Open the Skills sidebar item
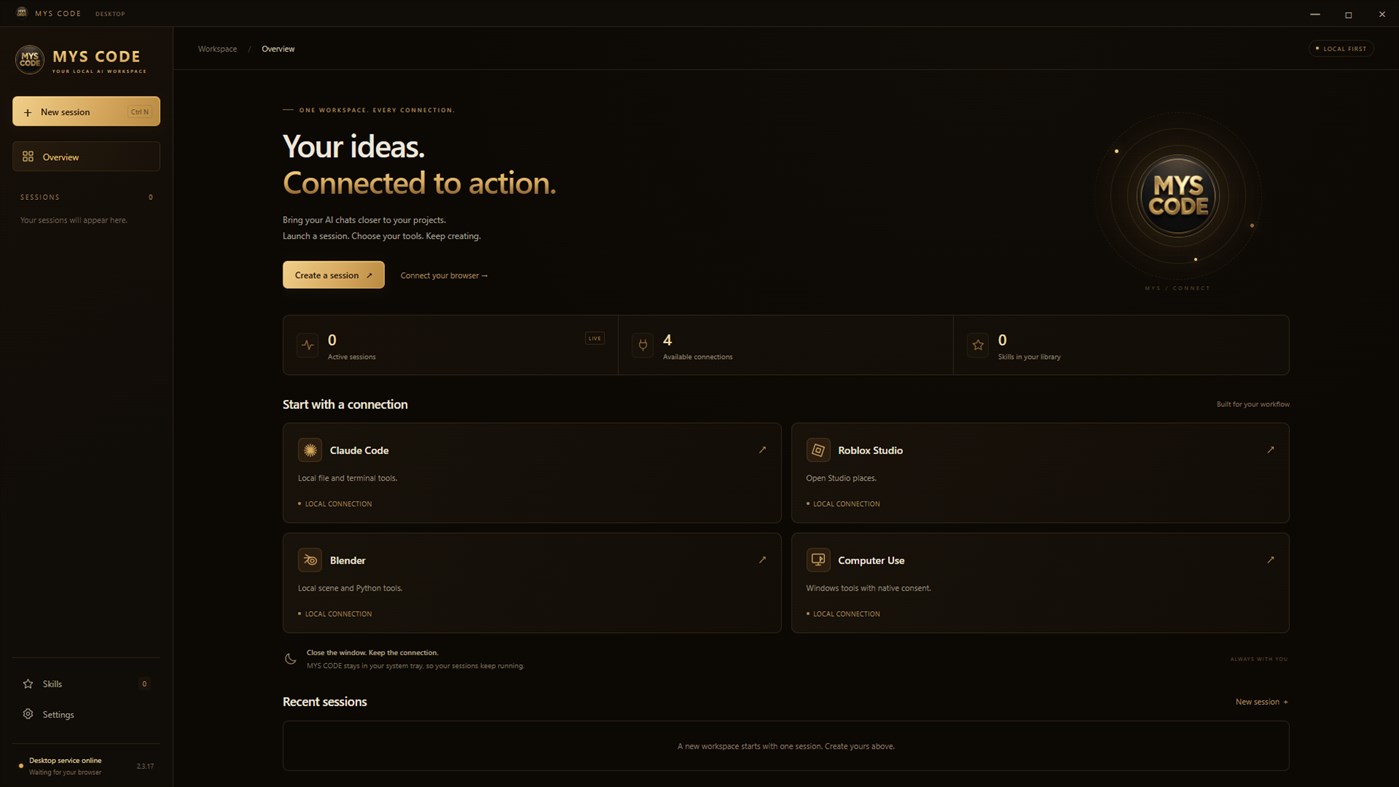1399x787 pixels. tap(86, 684)
